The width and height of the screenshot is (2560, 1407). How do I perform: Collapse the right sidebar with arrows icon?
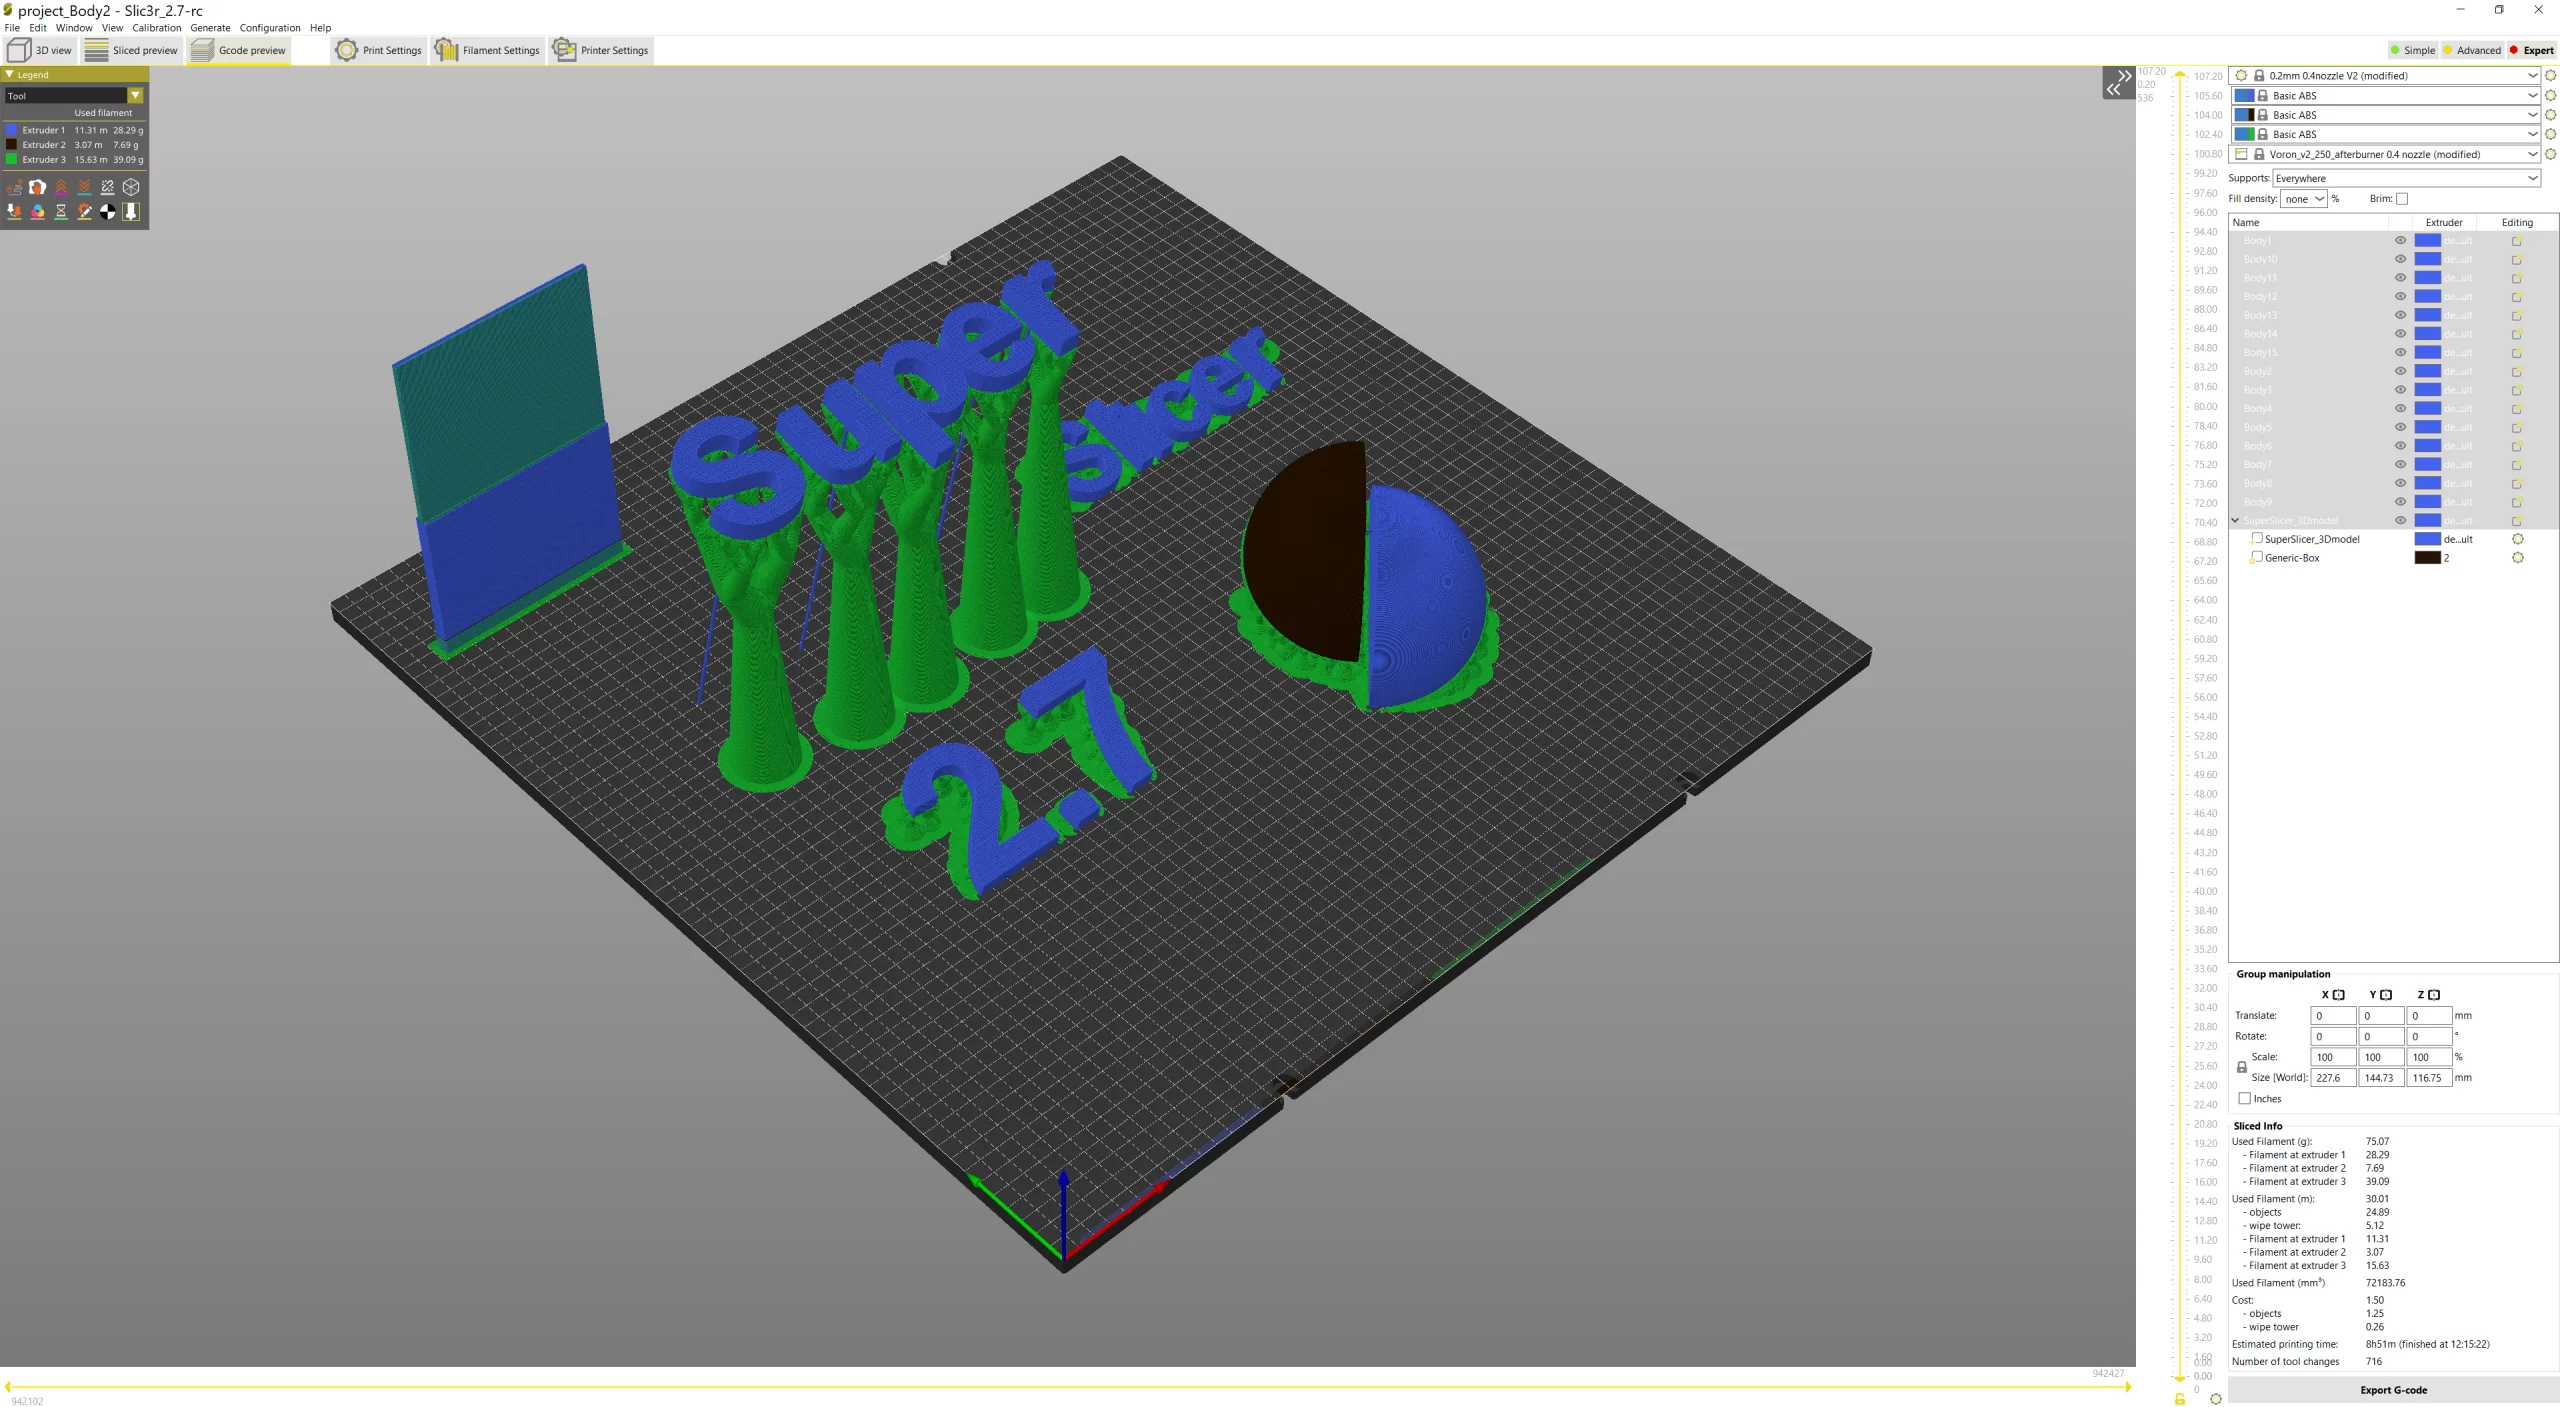2118,82
